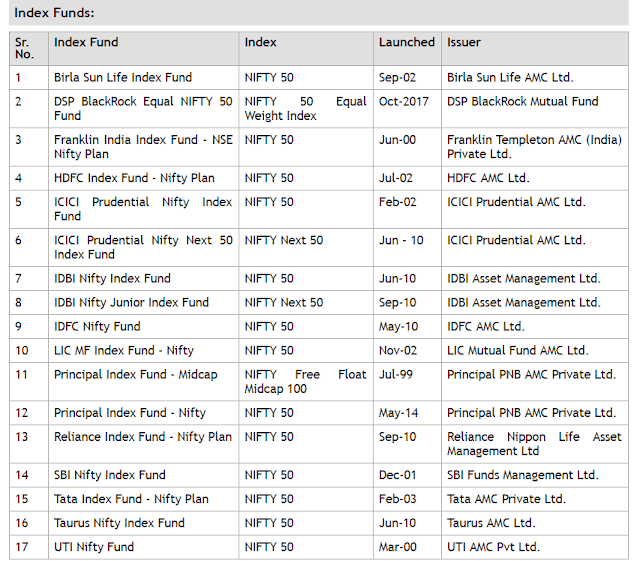640x561 pixels.
Task: Click the 'May-10' launch date
Action: coord(398,327)
